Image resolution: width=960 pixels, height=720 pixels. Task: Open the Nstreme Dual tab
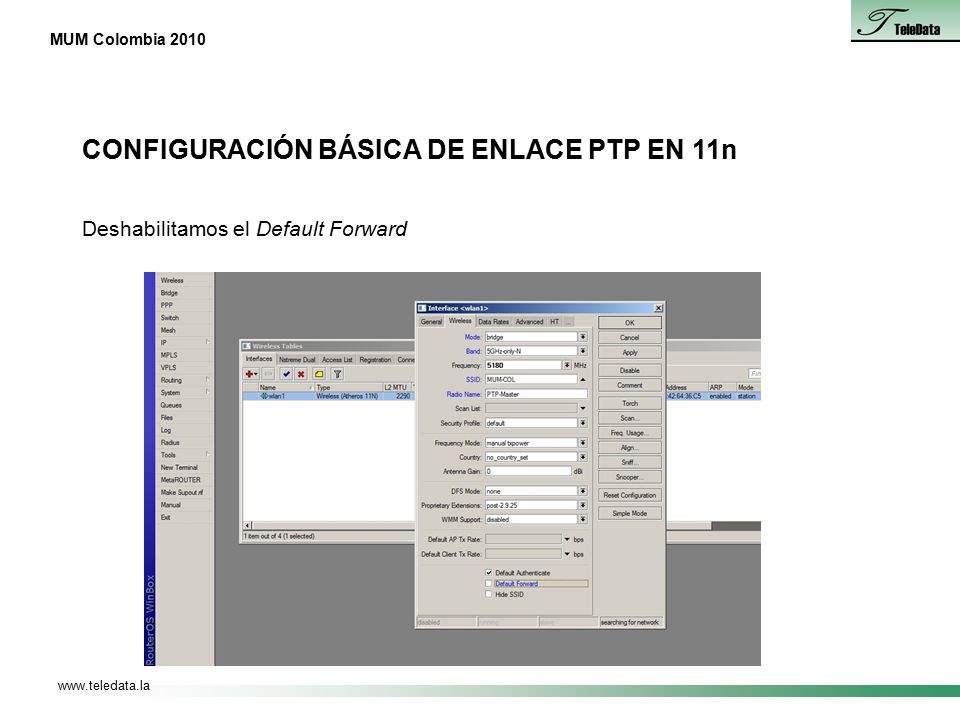pos(297,359)
